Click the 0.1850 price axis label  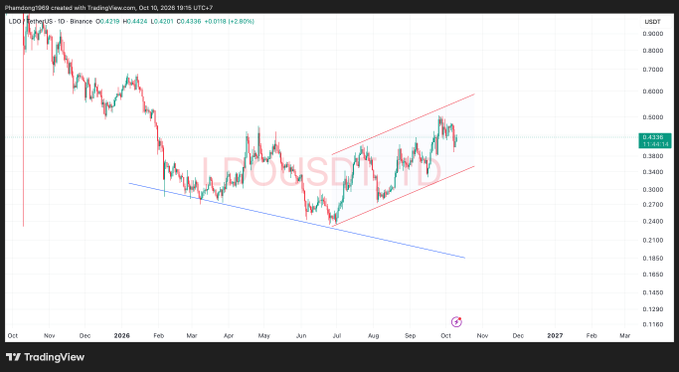pyautogui.click(x=653, y=258)
